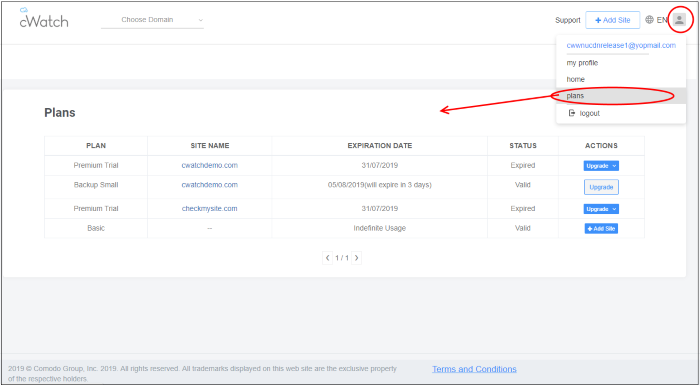Open cwatchdemo.com link in Backup Small row
This screenshot has height=385, width=700.
[x=209, y=185]
